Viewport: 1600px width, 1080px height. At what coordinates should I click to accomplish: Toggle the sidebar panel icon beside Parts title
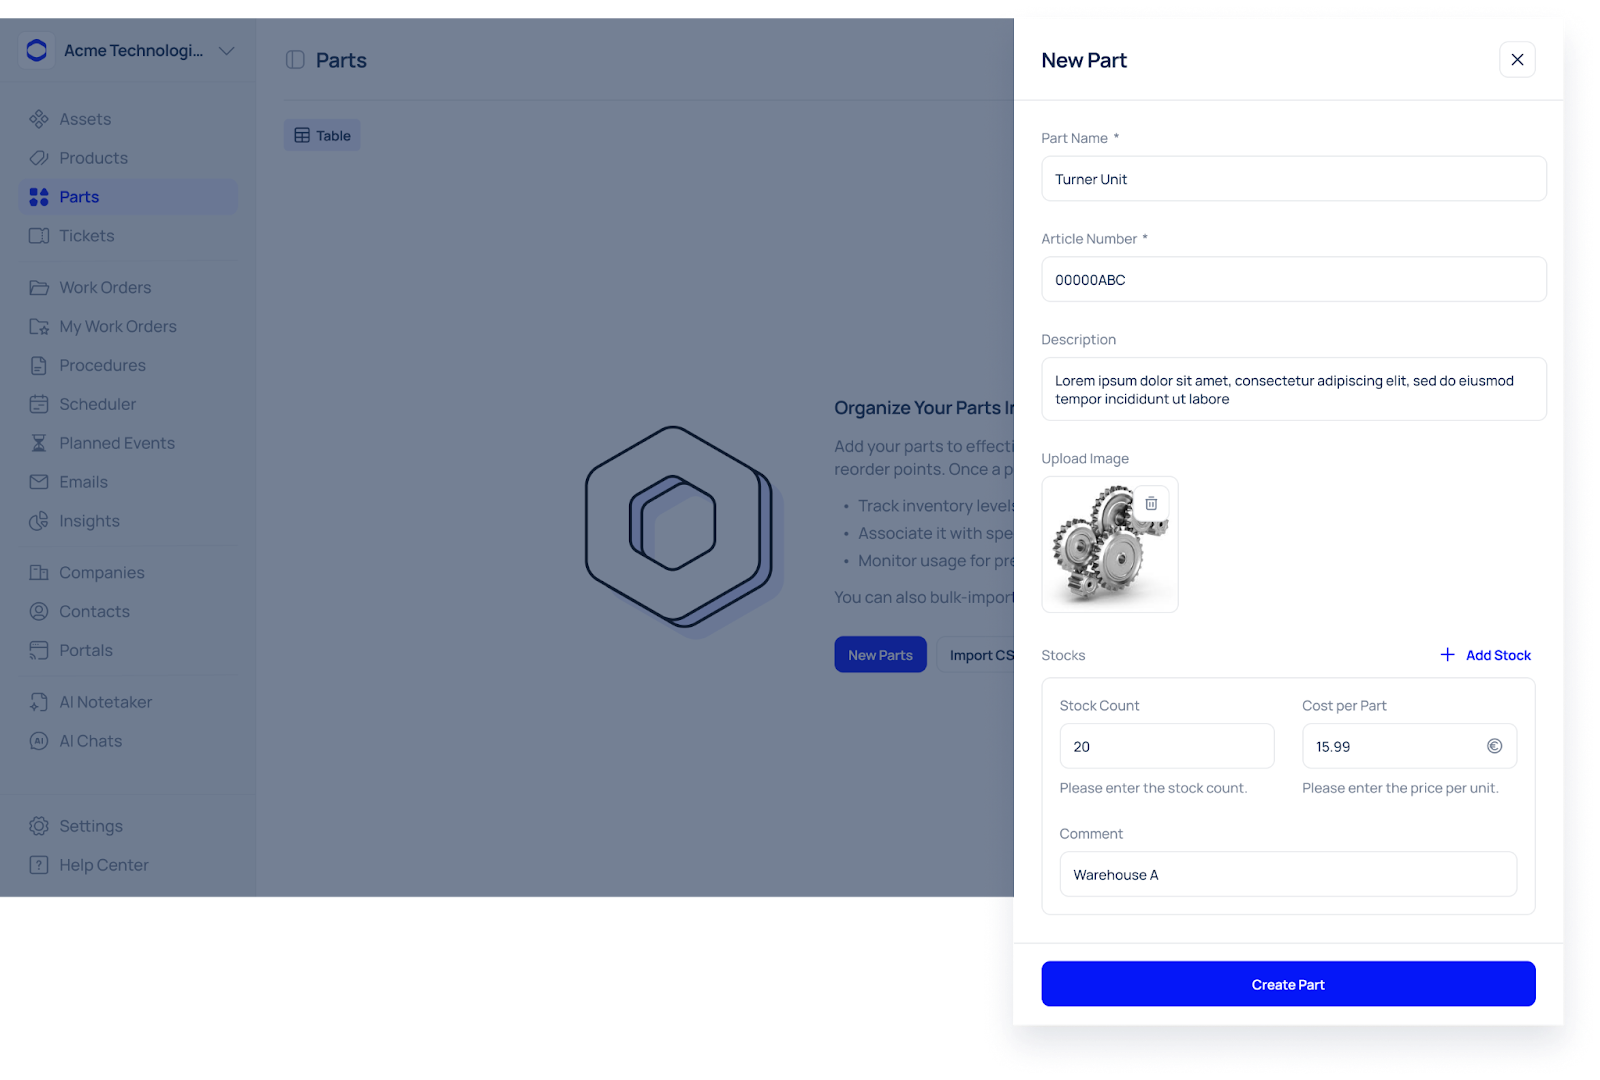(x=295, y=60)
